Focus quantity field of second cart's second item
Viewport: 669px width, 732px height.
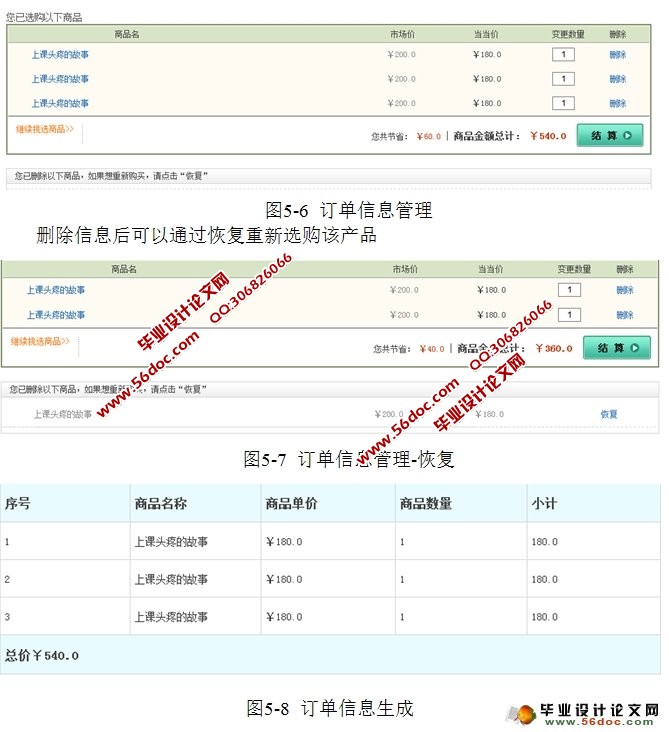coord(568,315)
